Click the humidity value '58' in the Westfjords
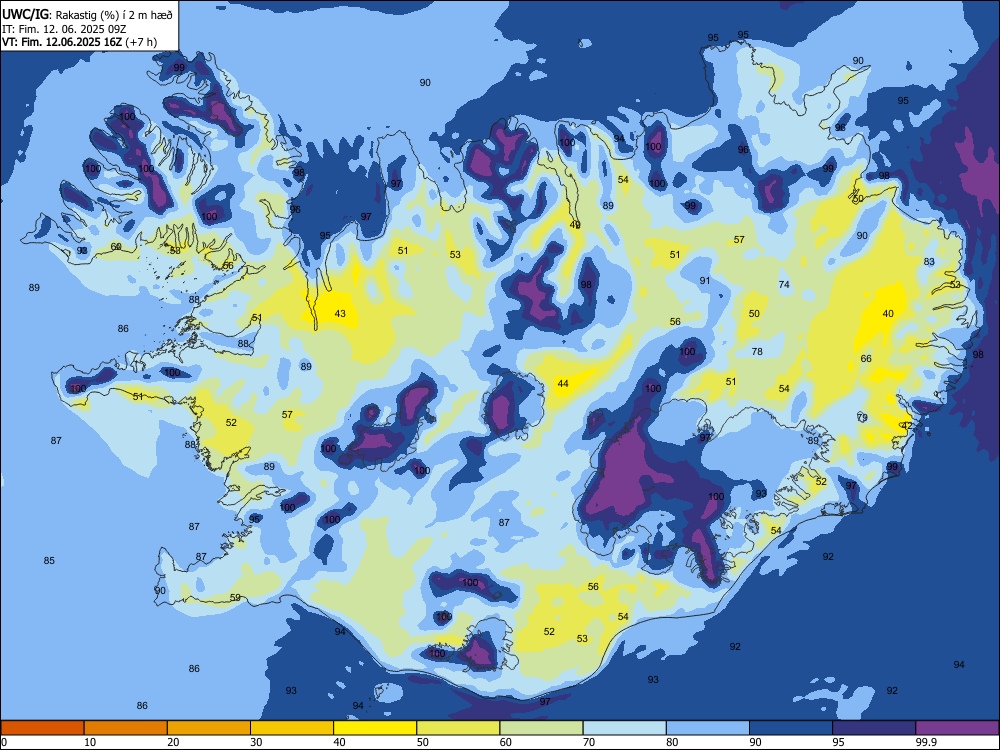The image size is (1000, 750). point(175,251)
